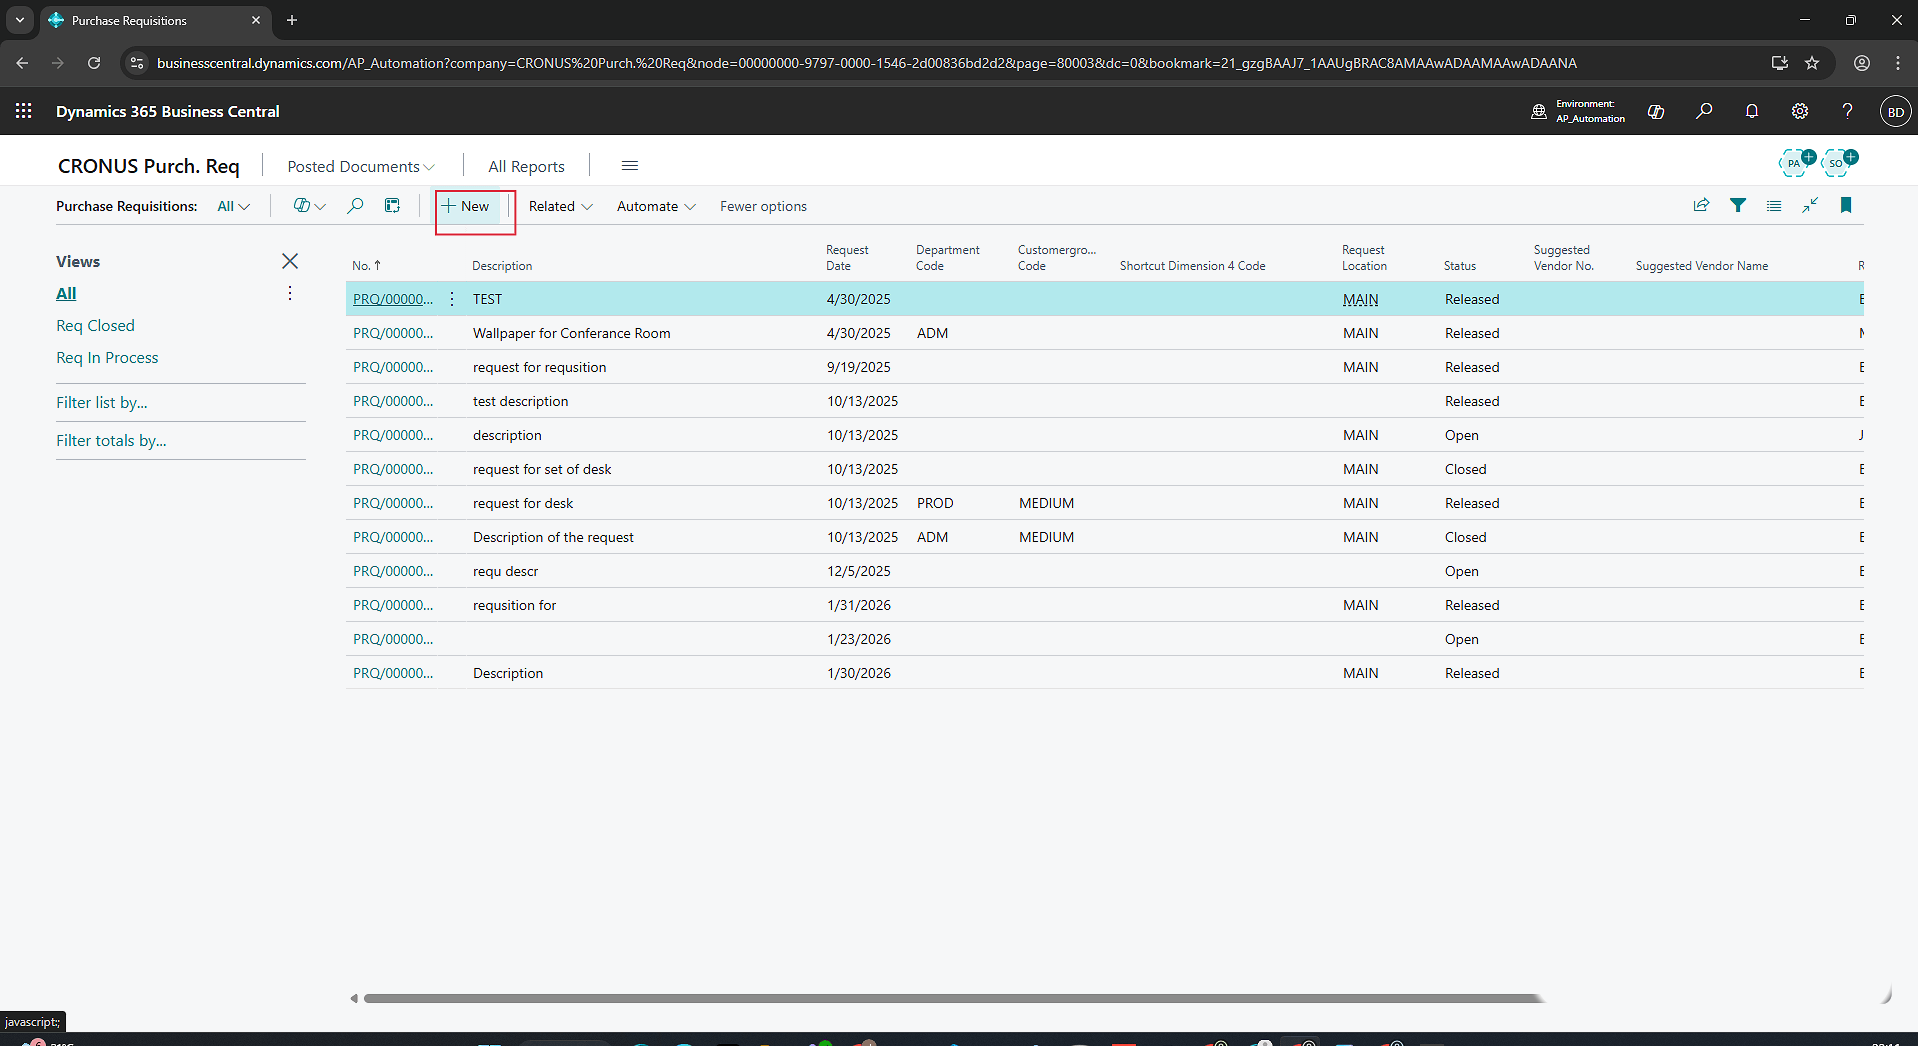The width and height of the screenshot is (1918, 1046).
Task: Open the All Reports menu item
Action: coord(526,166)
